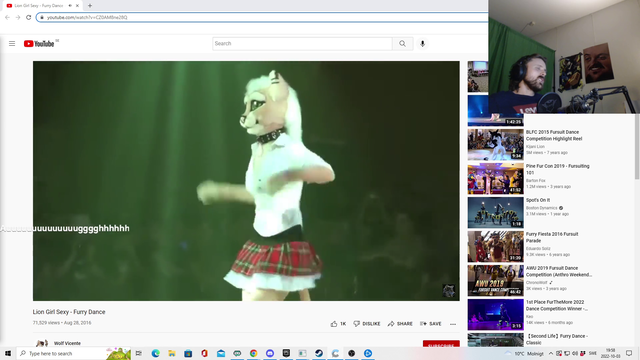
Task: Open BLFC 2015 Fursuit Dance thumbnail
Action: 496,144
